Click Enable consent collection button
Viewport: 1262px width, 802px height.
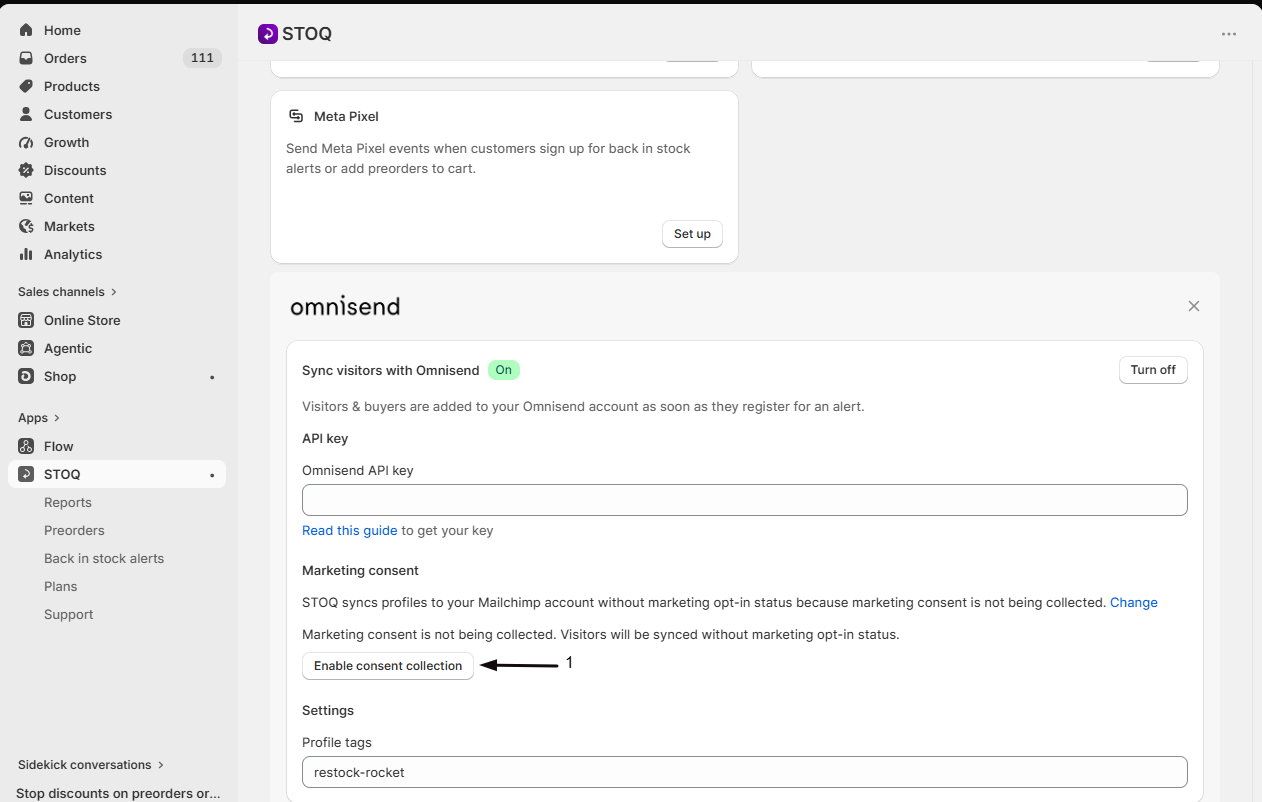click(x=388, y=666)
